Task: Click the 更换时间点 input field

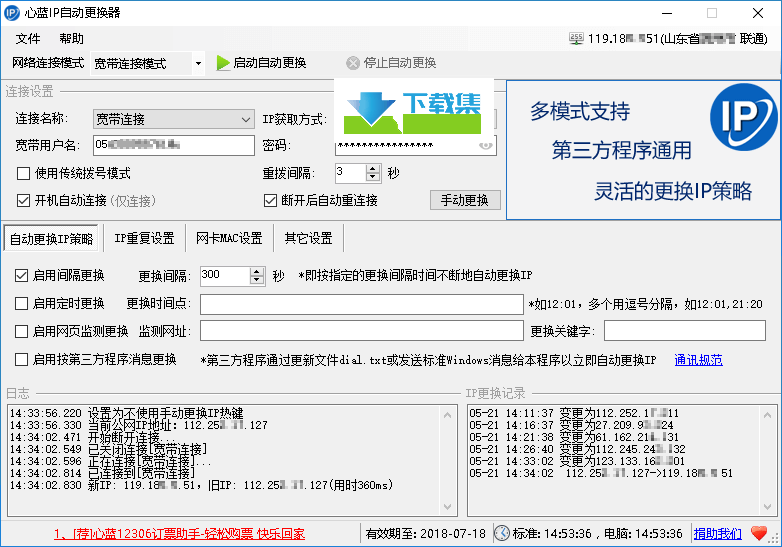Action: click(x=362, y=304)
